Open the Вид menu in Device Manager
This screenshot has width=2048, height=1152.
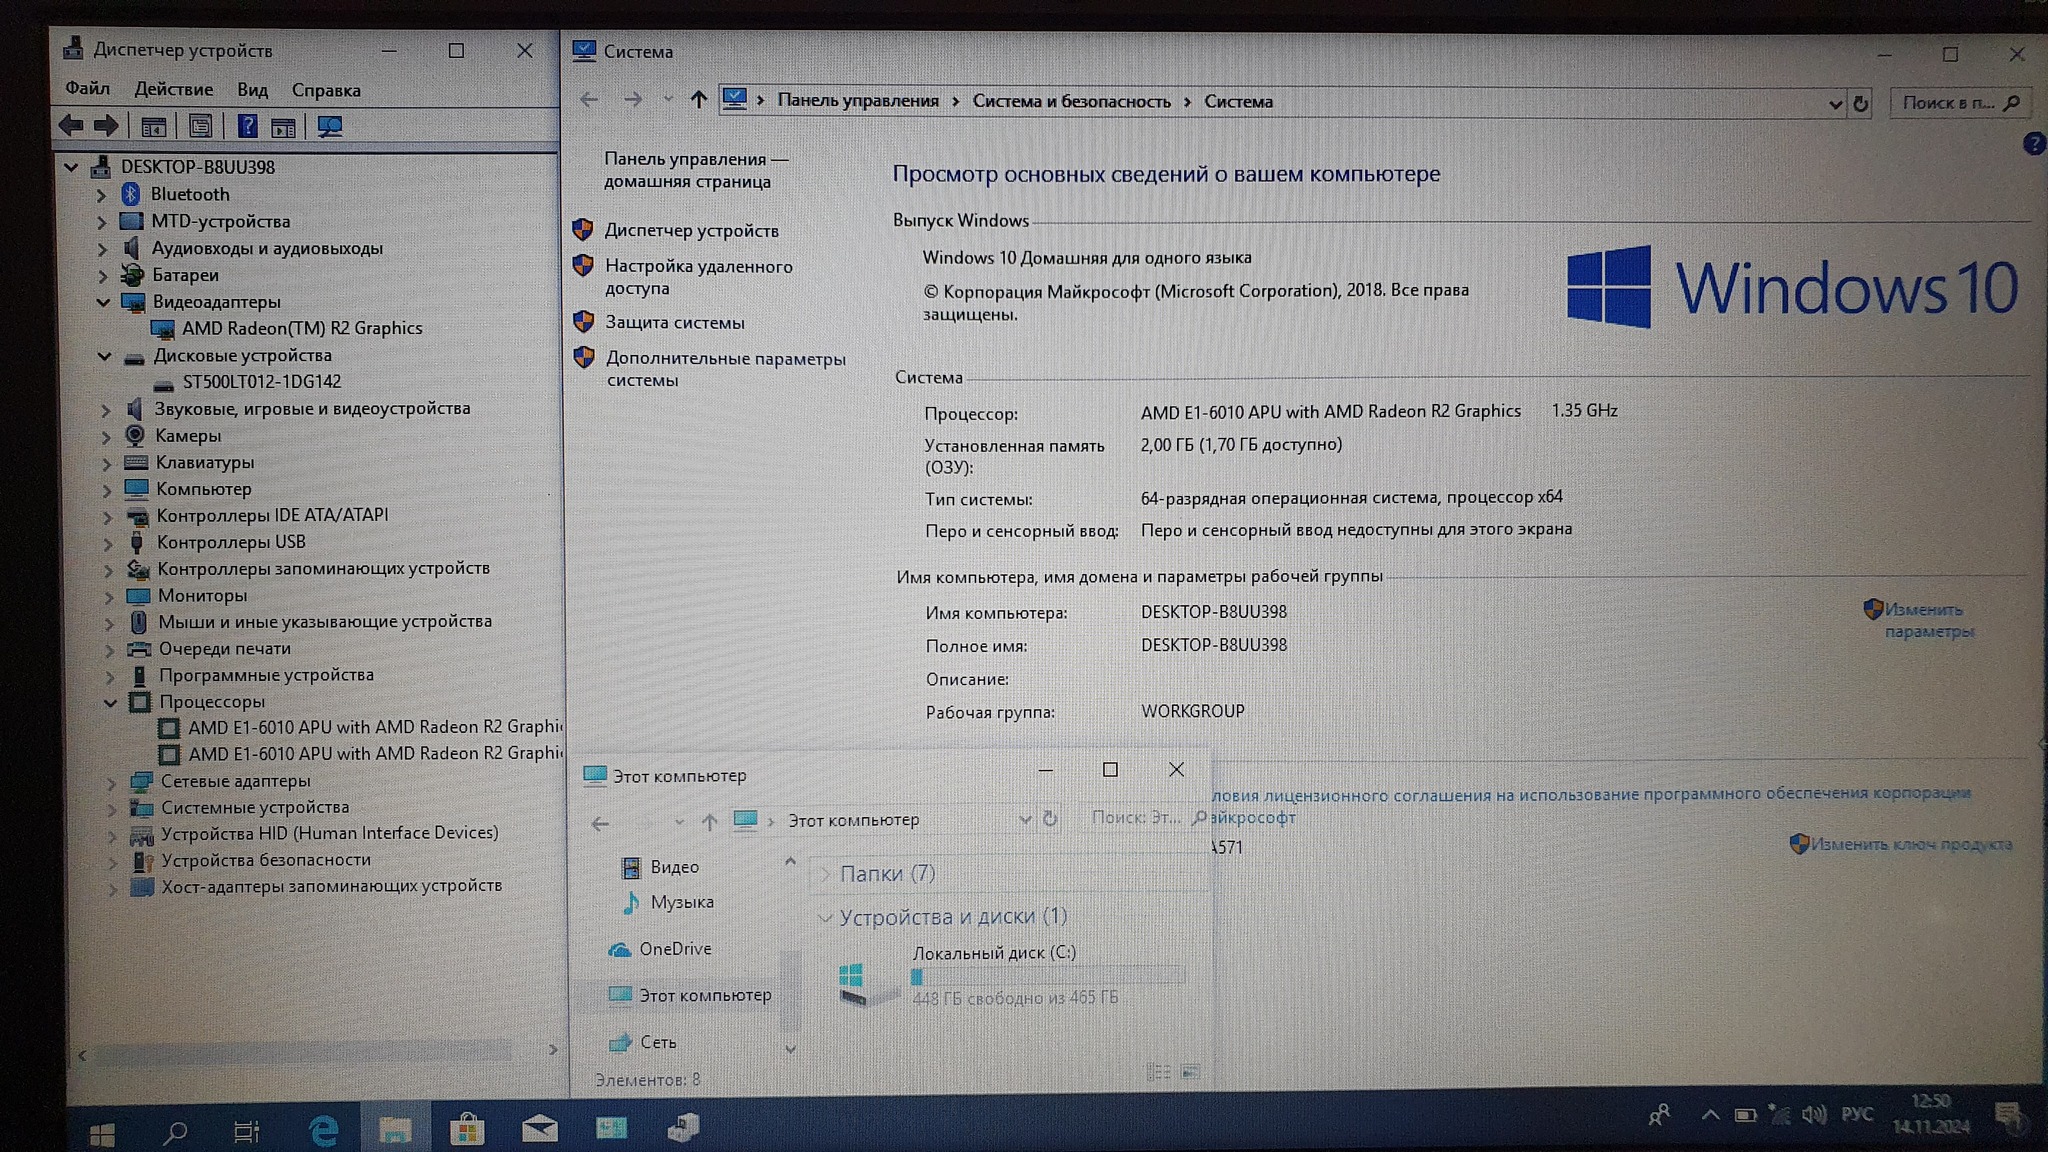pyautogui.click(x=252, y=89)
